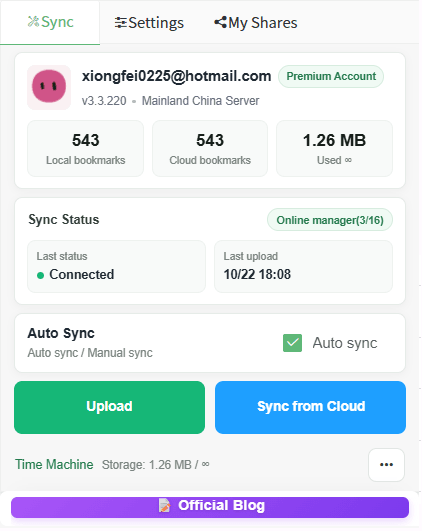422x531 pixels.
Task: Click the Sync Status heading
Action: click(x=64, y=219)
